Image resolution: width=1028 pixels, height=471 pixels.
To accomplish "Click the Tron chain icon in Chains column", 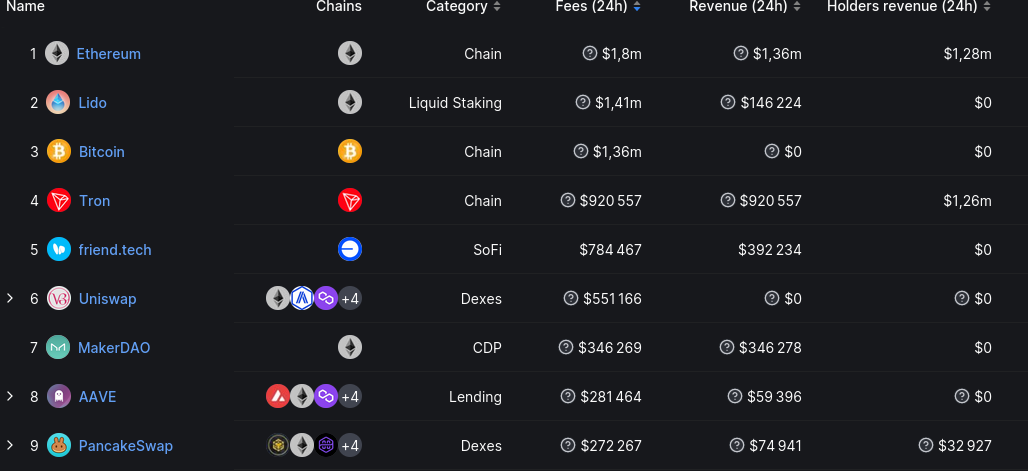I will 350,201.
